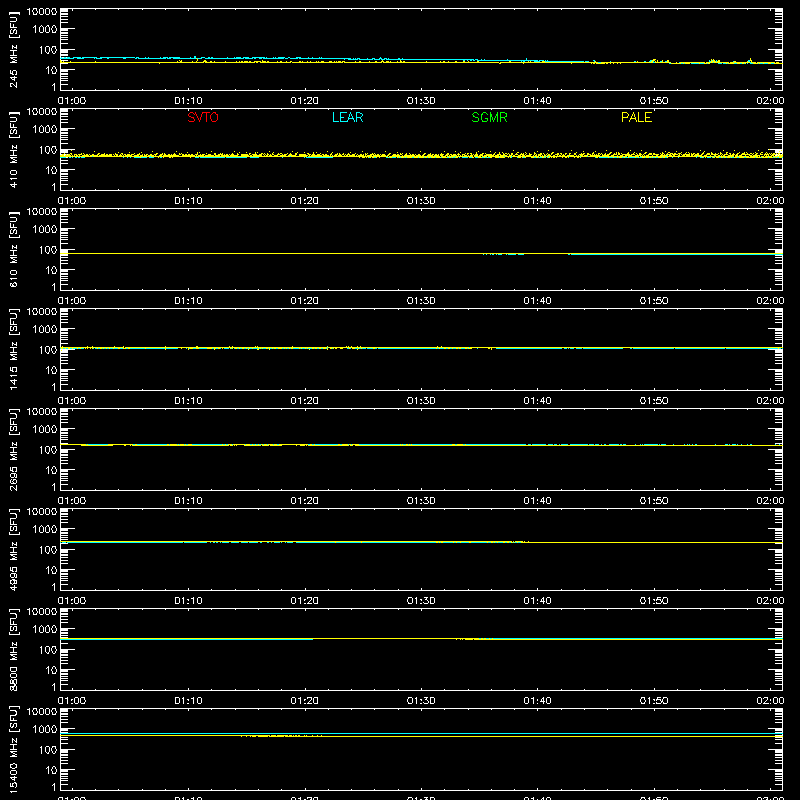The image size is (800, 800).
Task: Click 01:50 time label under 410 MHz panel
Action: pos(654,201)
